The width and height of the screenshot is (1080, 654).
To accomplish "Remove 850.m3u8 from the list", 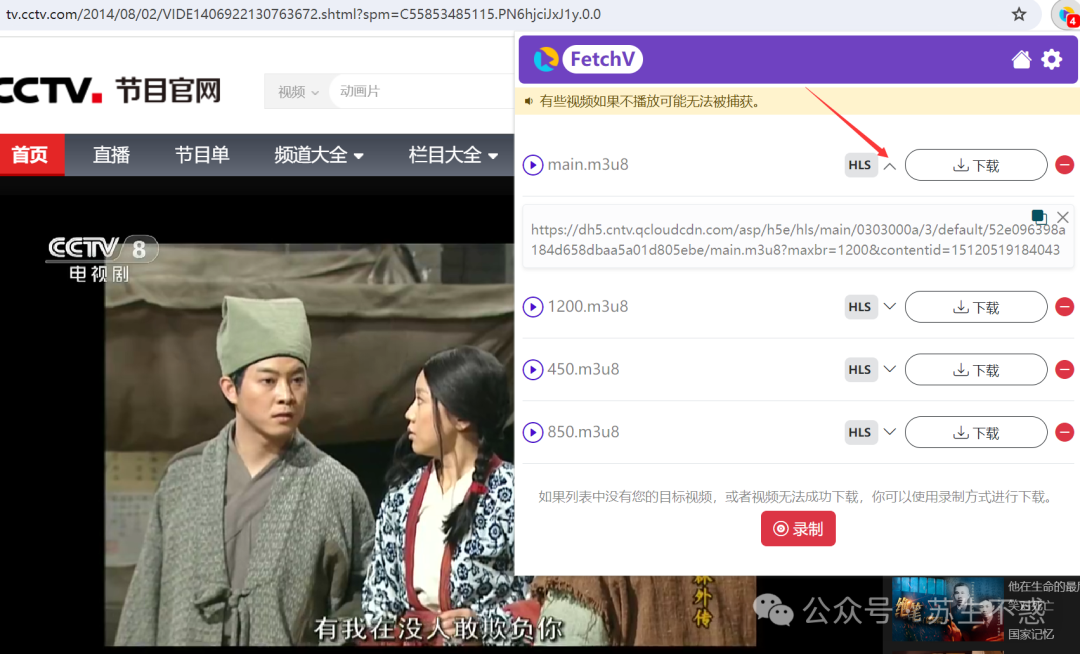I will click(1065, 432).
